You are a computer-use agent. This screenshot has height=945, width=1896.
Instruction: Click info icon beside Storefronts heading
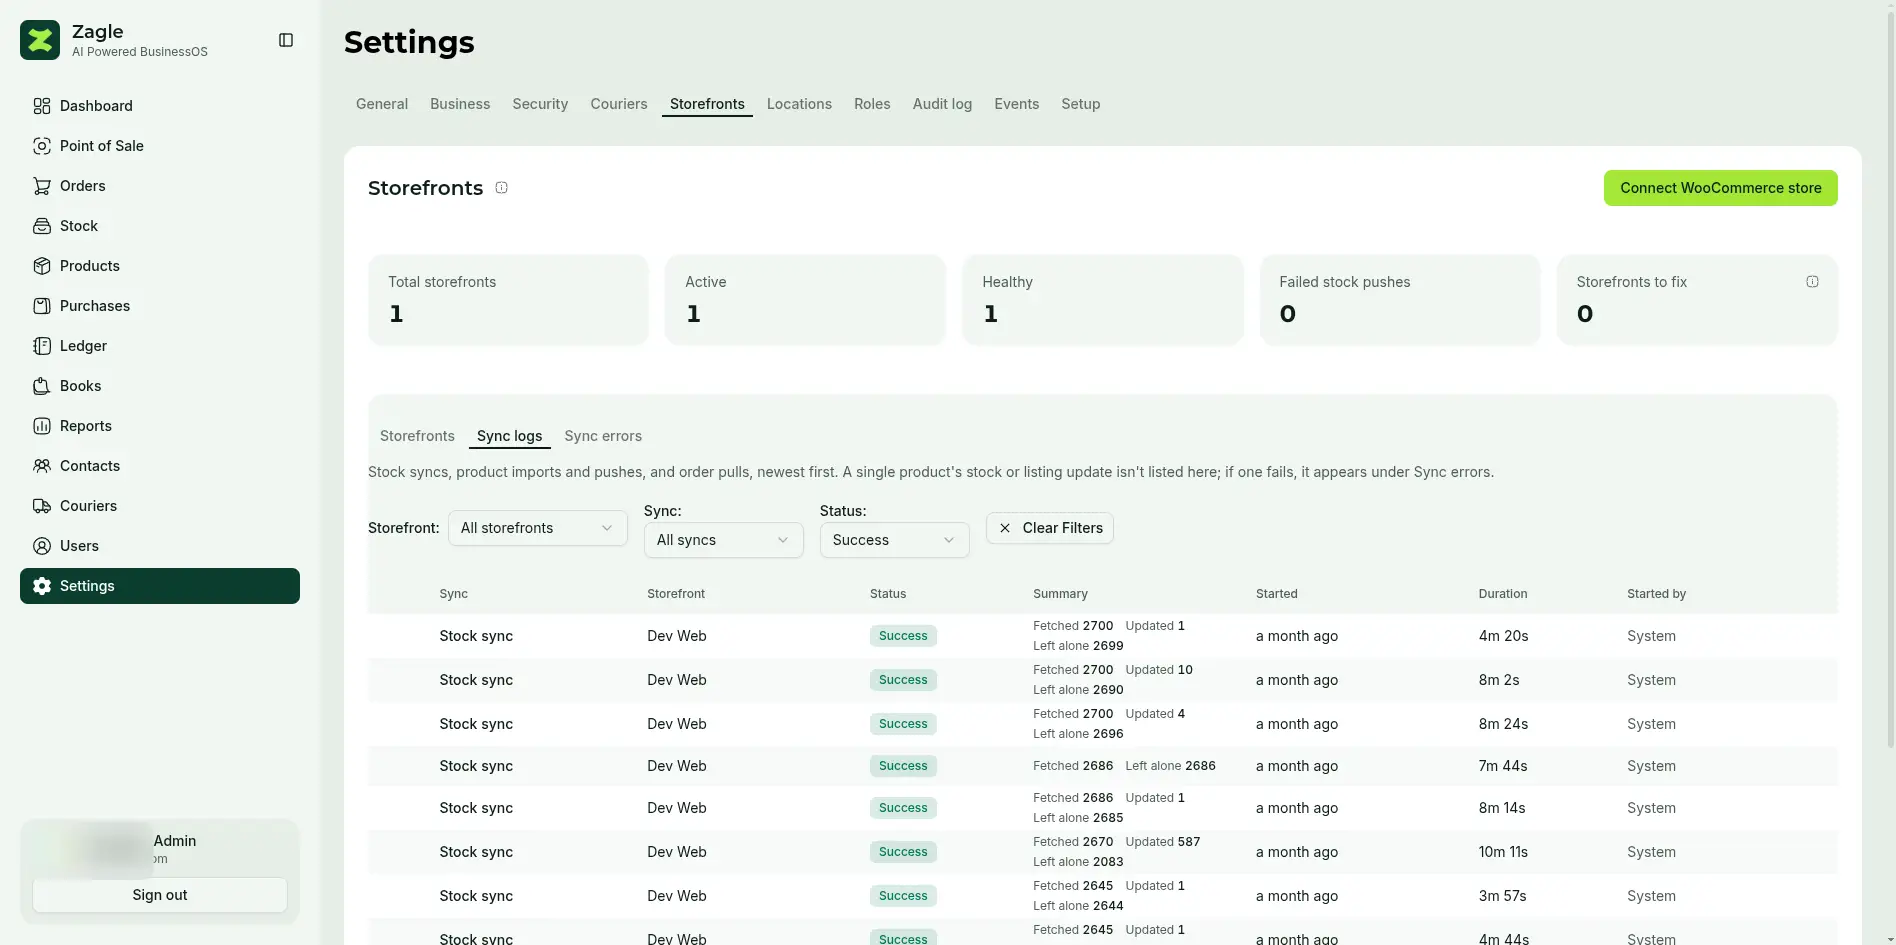point(502,188)
